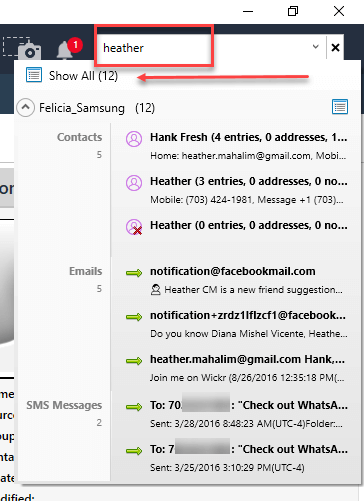Image resolution: width=364 pixels, height=501 pixels.
Task: Close the application window
Action: (339, 11)
